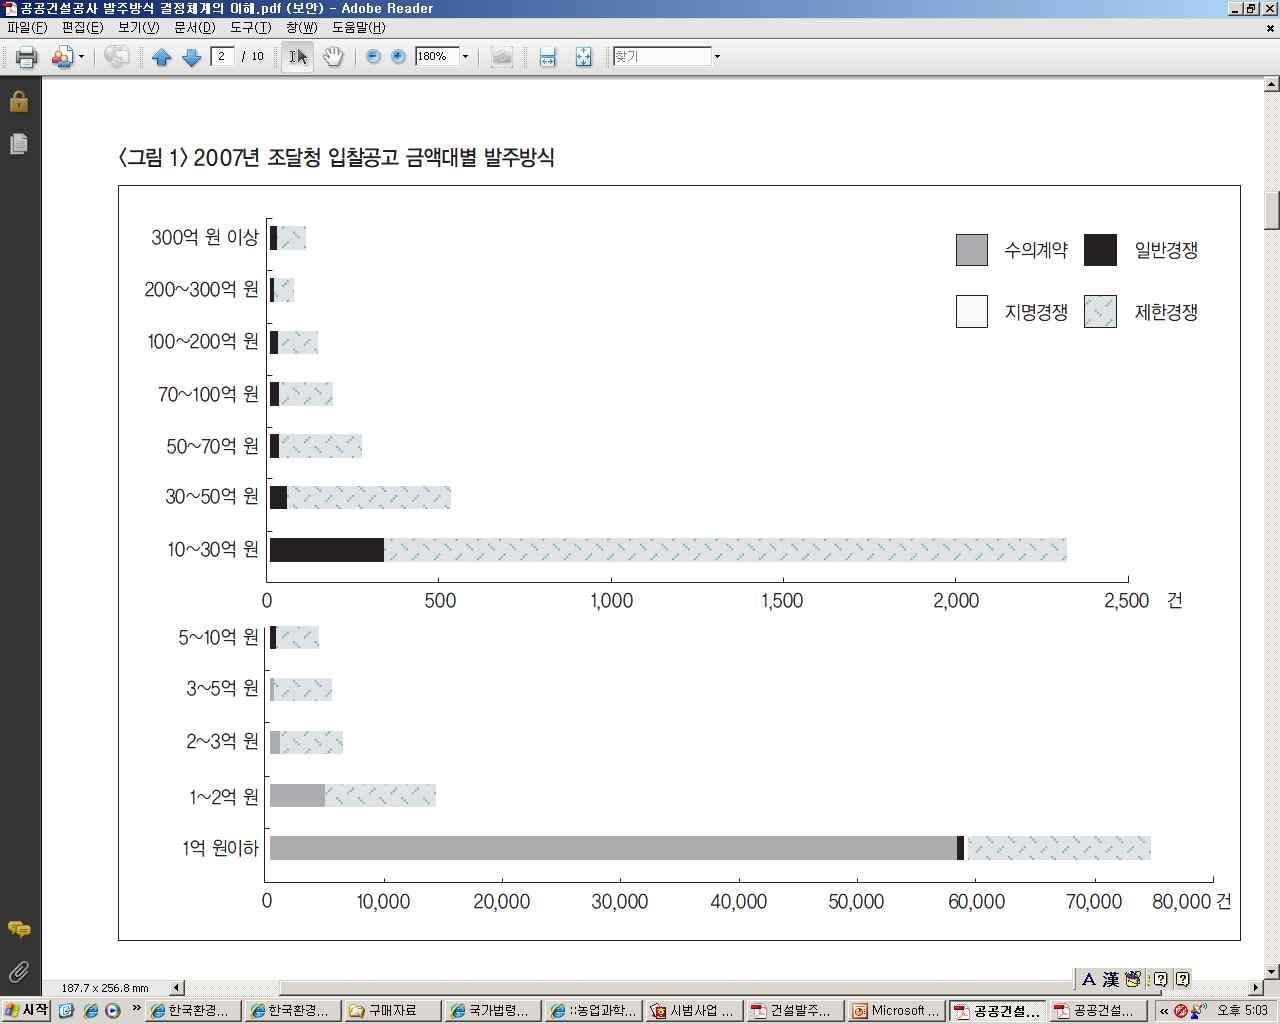Zoom out with the minus button

(374, 57)
